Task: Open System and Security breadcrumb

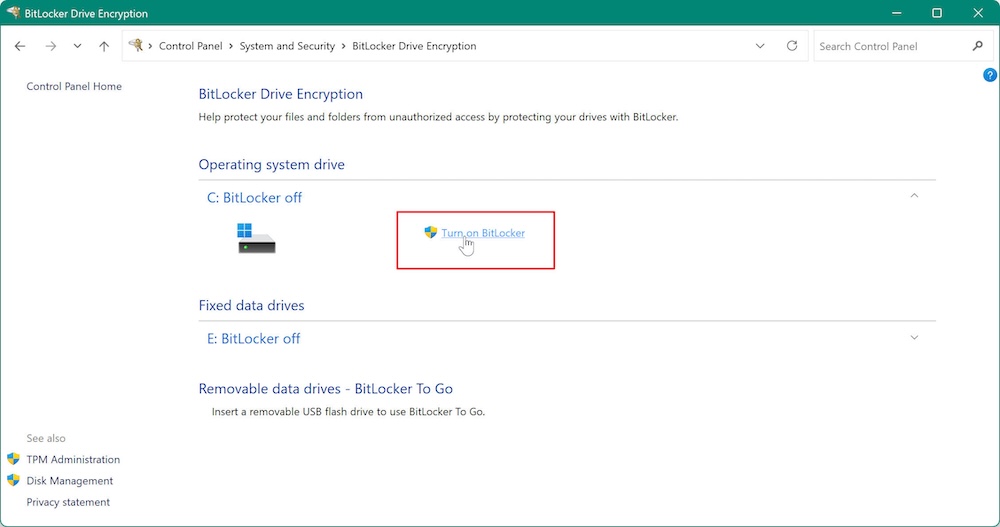Action: tap(287, 46)
